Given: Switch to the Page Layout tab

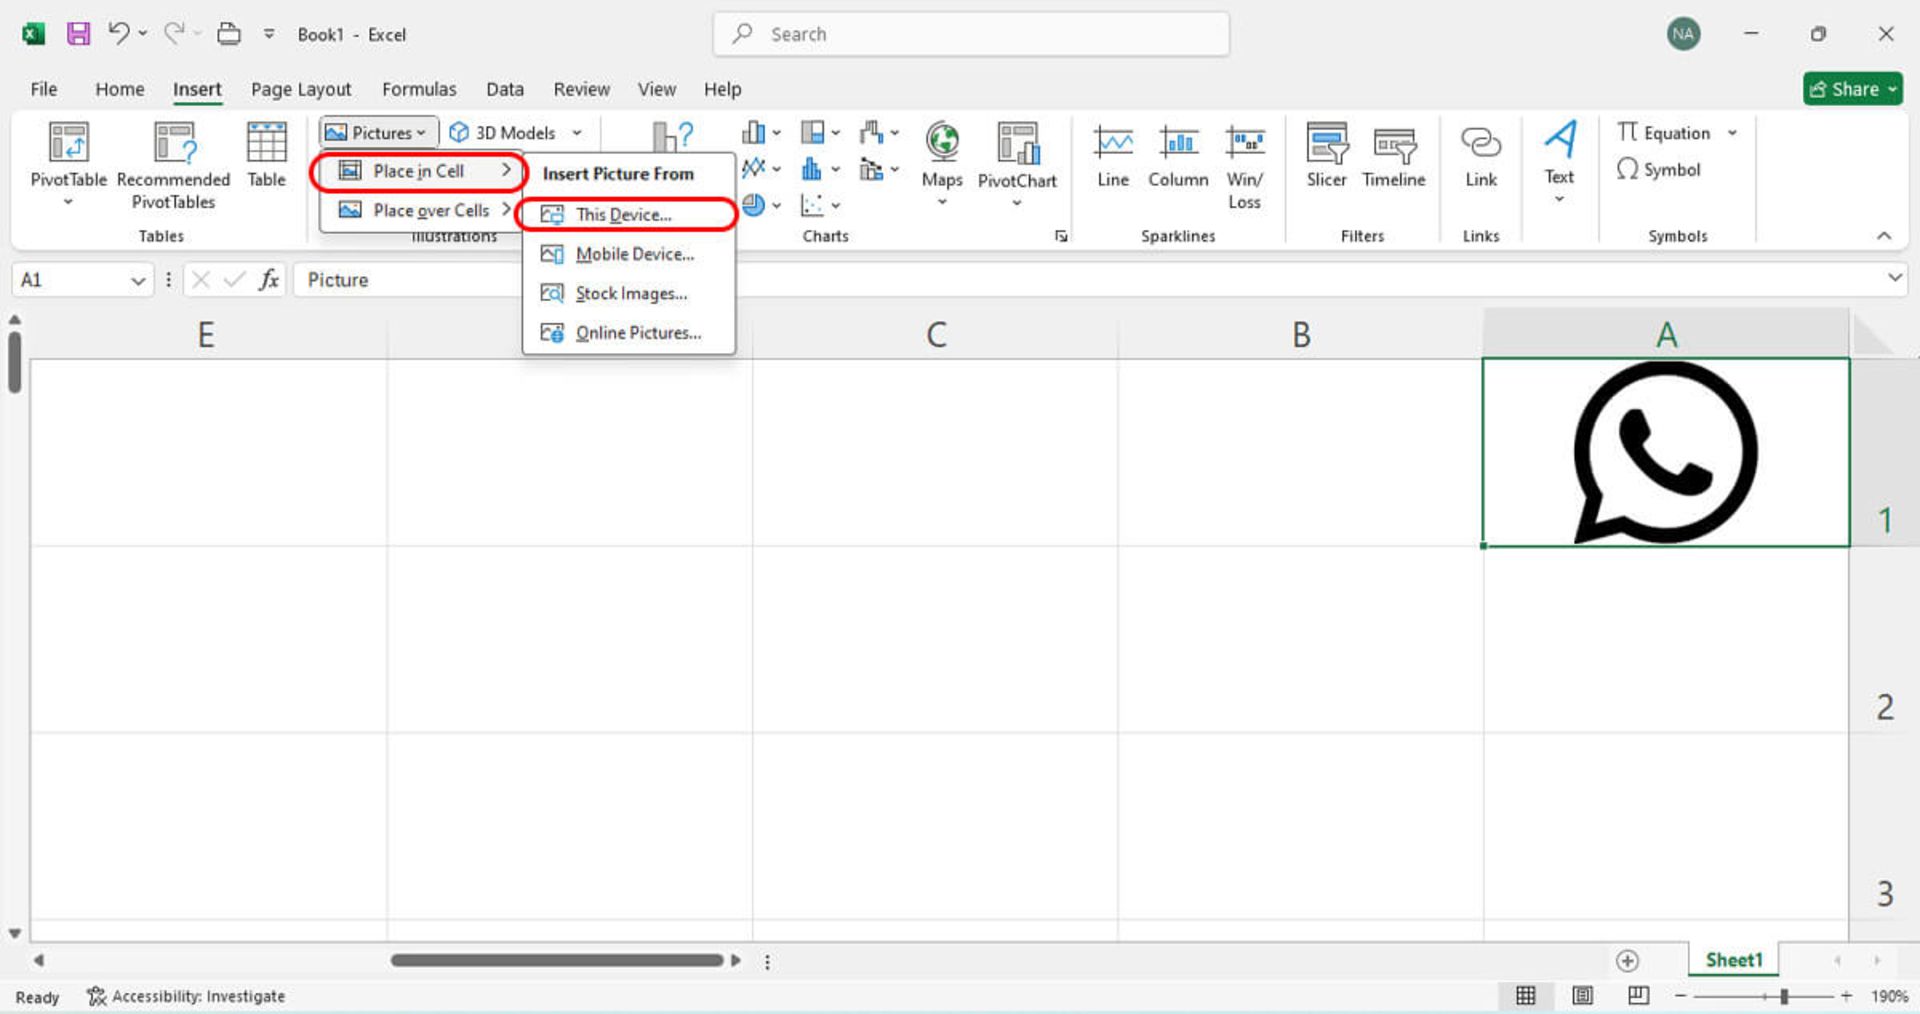Looking at the screenshot, I should (301, 89).
